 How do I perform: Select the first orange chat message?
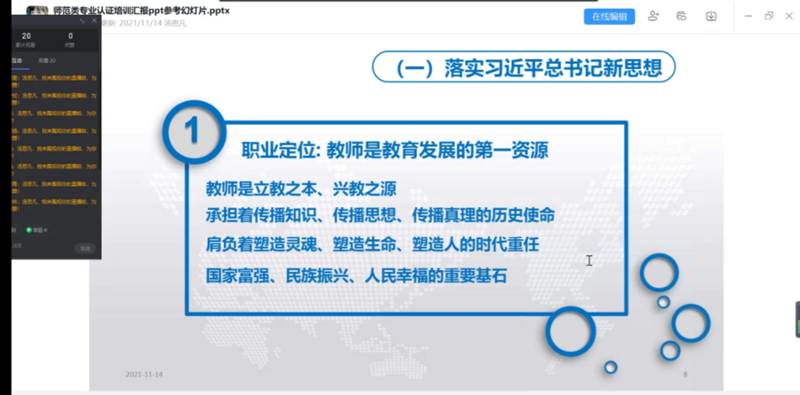click(x=54, y=82)
